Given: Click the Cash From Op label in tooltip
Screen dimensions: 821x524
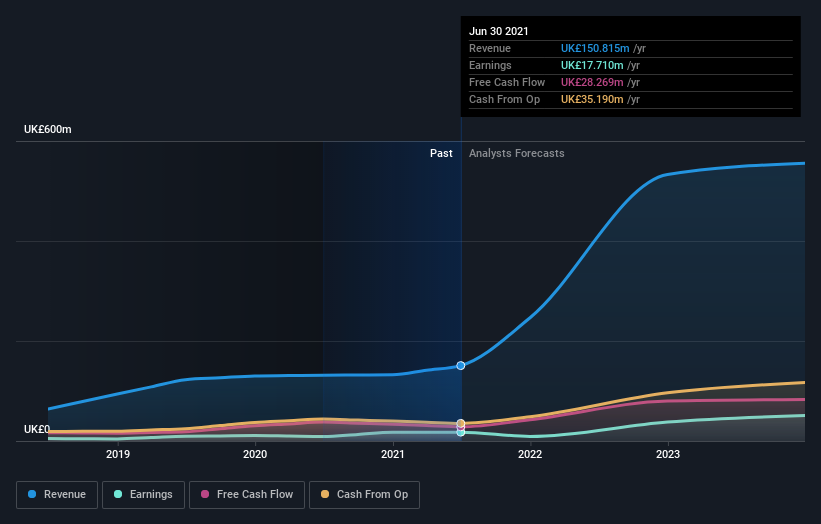Looking at the screenshot, I should pyautogui.click(x=504, y=99).
